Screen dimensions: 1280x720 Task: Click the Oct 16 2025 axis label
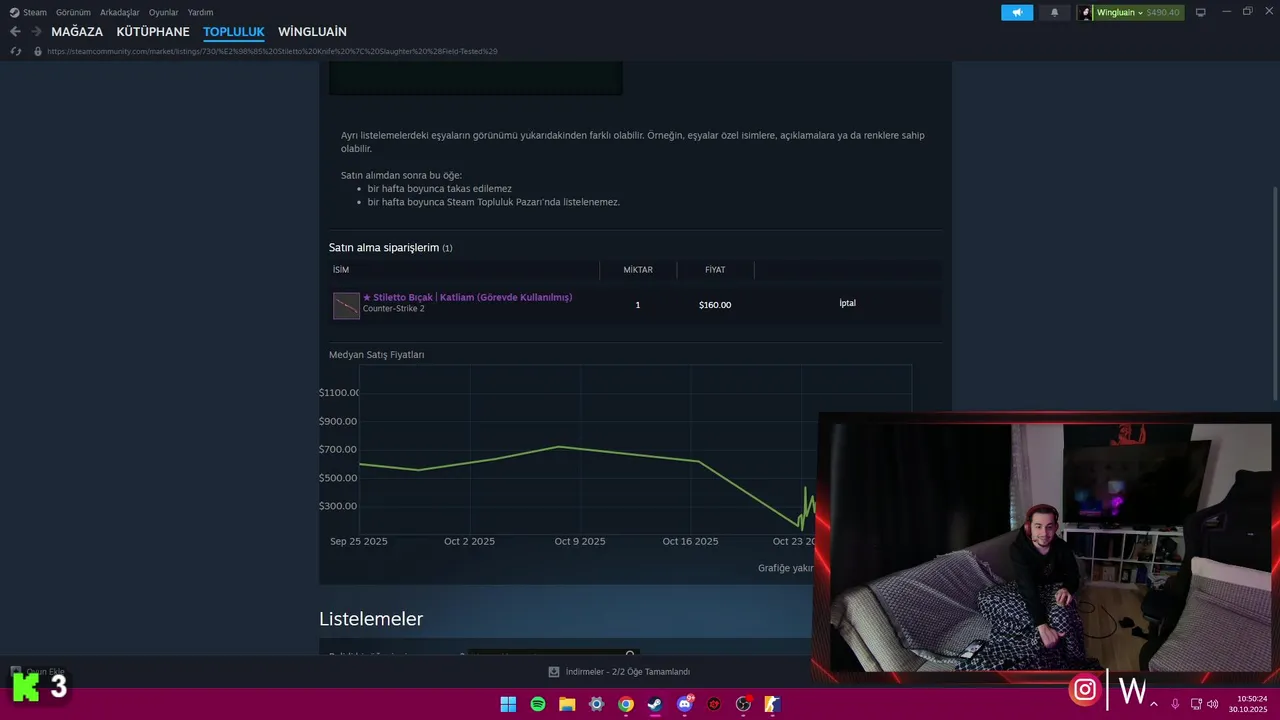pyautogui.click(x=690, y=541)
